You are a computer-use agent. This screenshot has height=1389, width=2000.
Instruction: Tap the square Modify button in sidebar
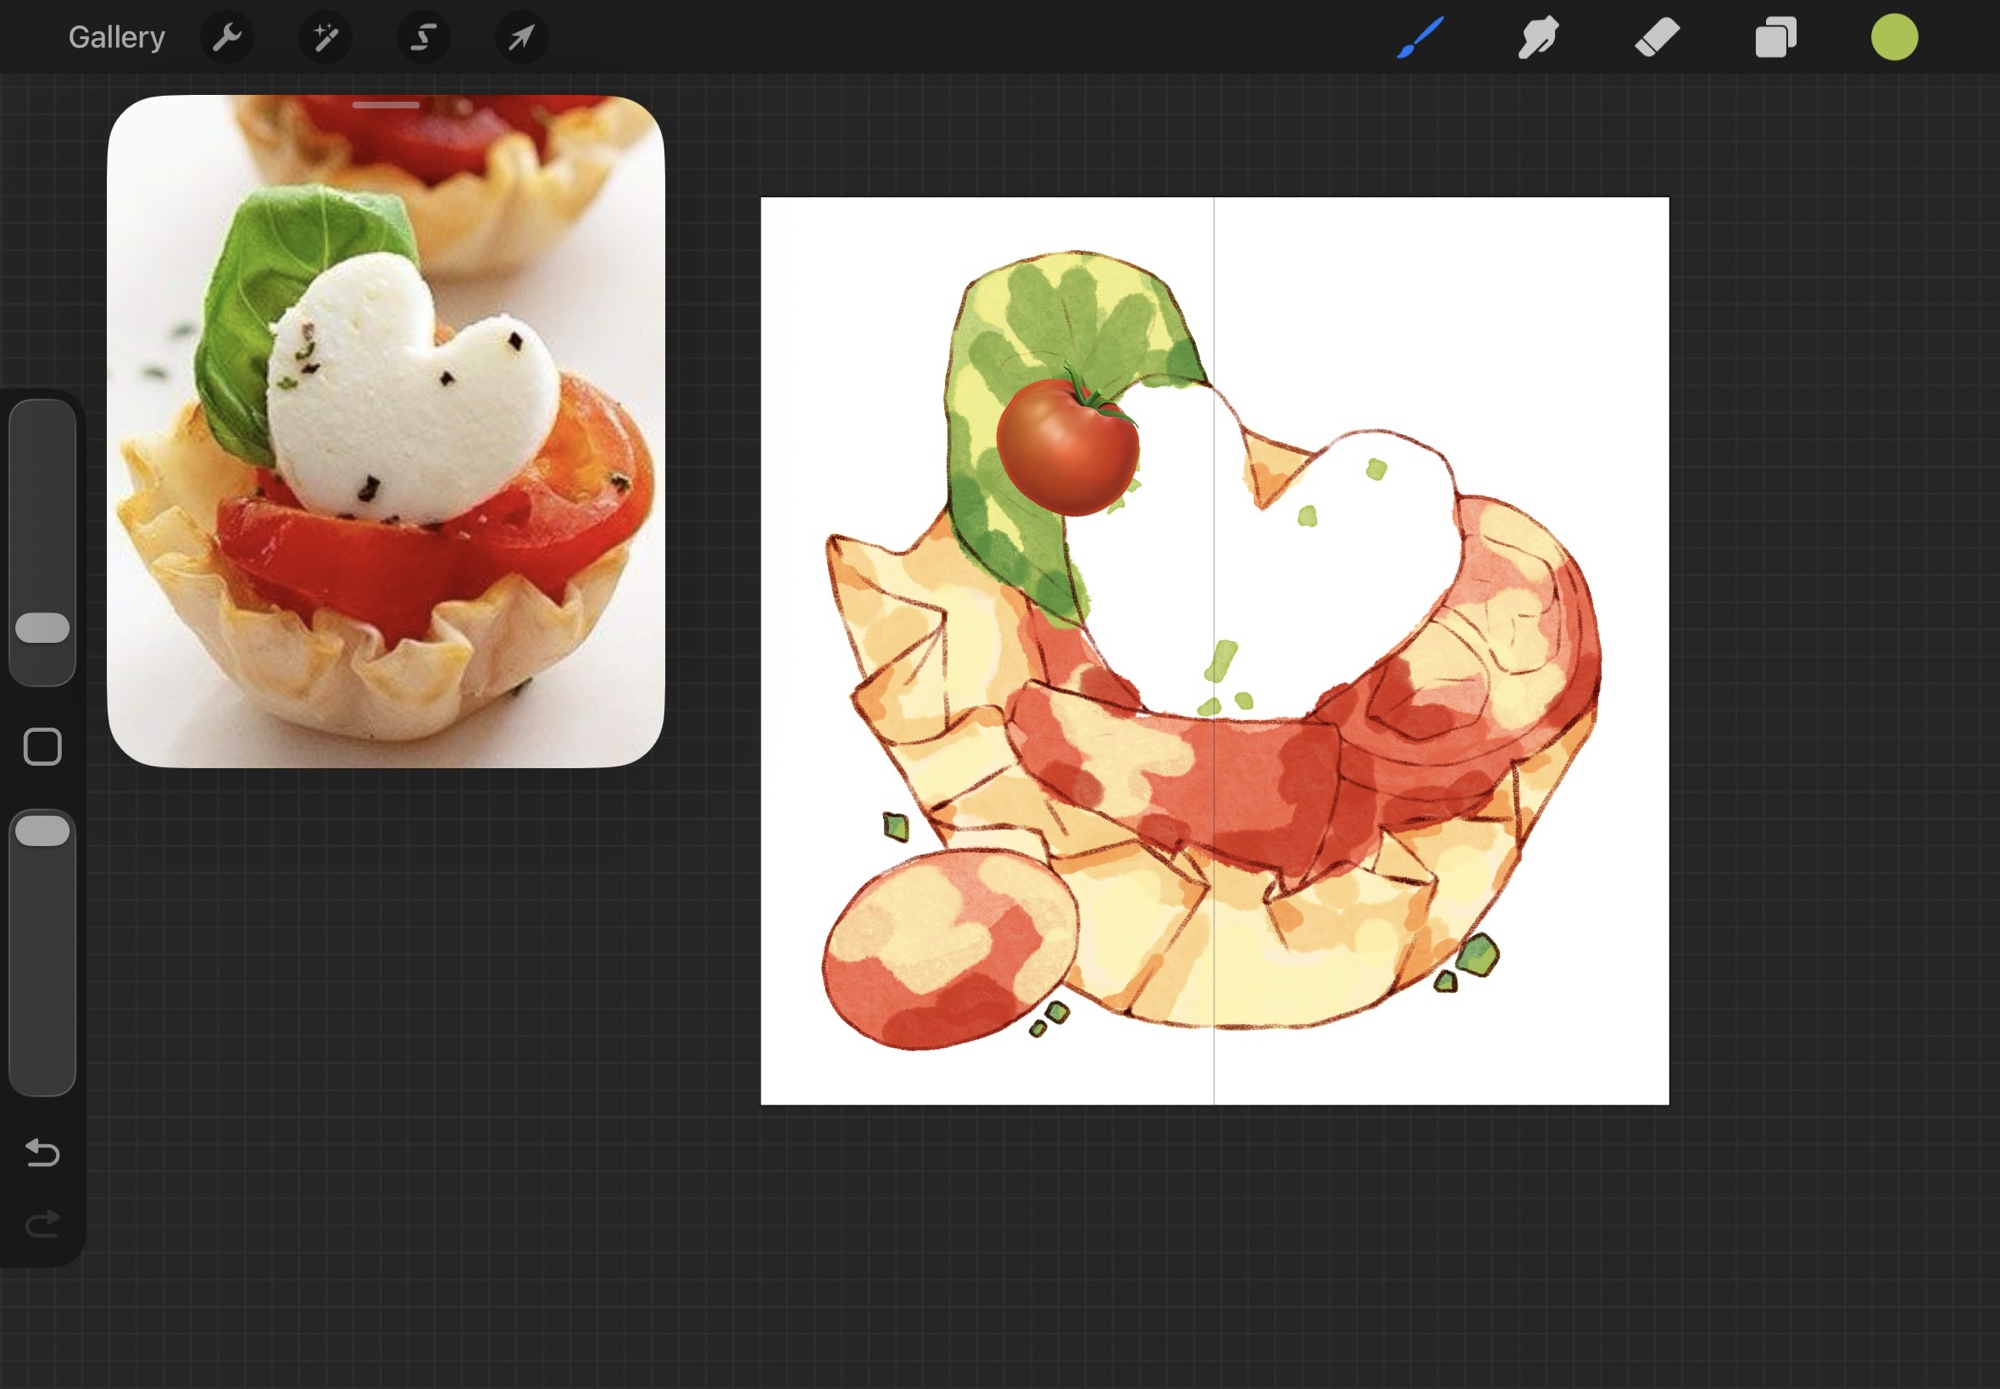42,747
